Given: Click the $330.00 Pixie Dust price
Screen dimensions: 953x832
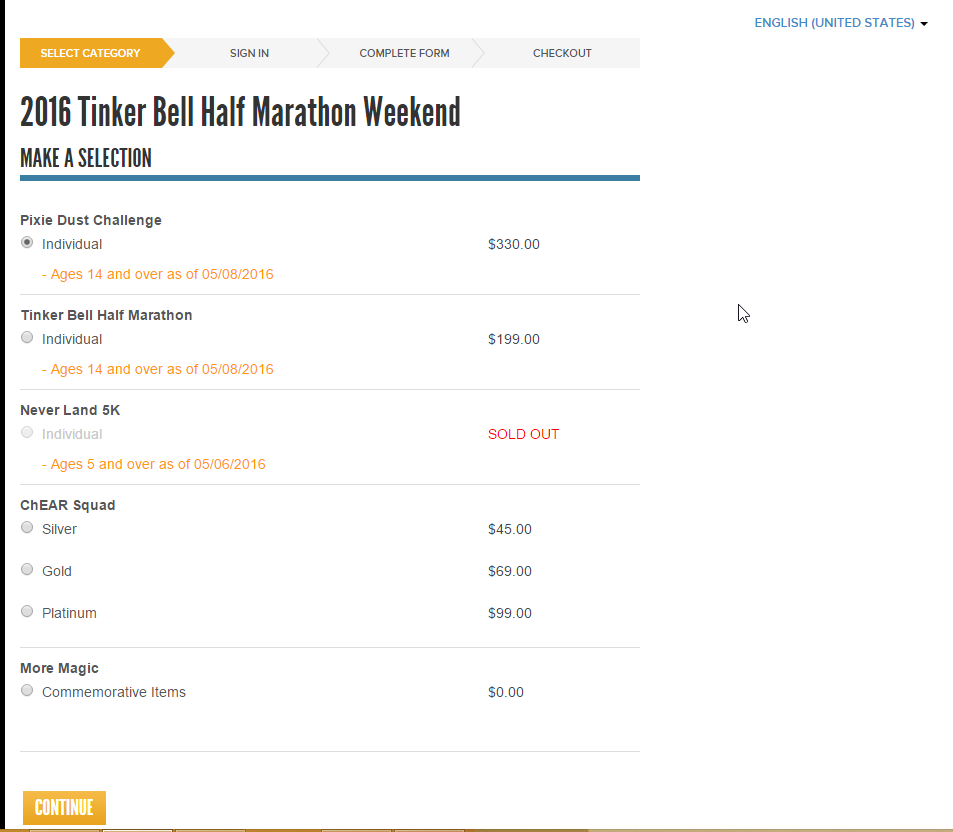Looking at the screenshot, I should (514, 244).
